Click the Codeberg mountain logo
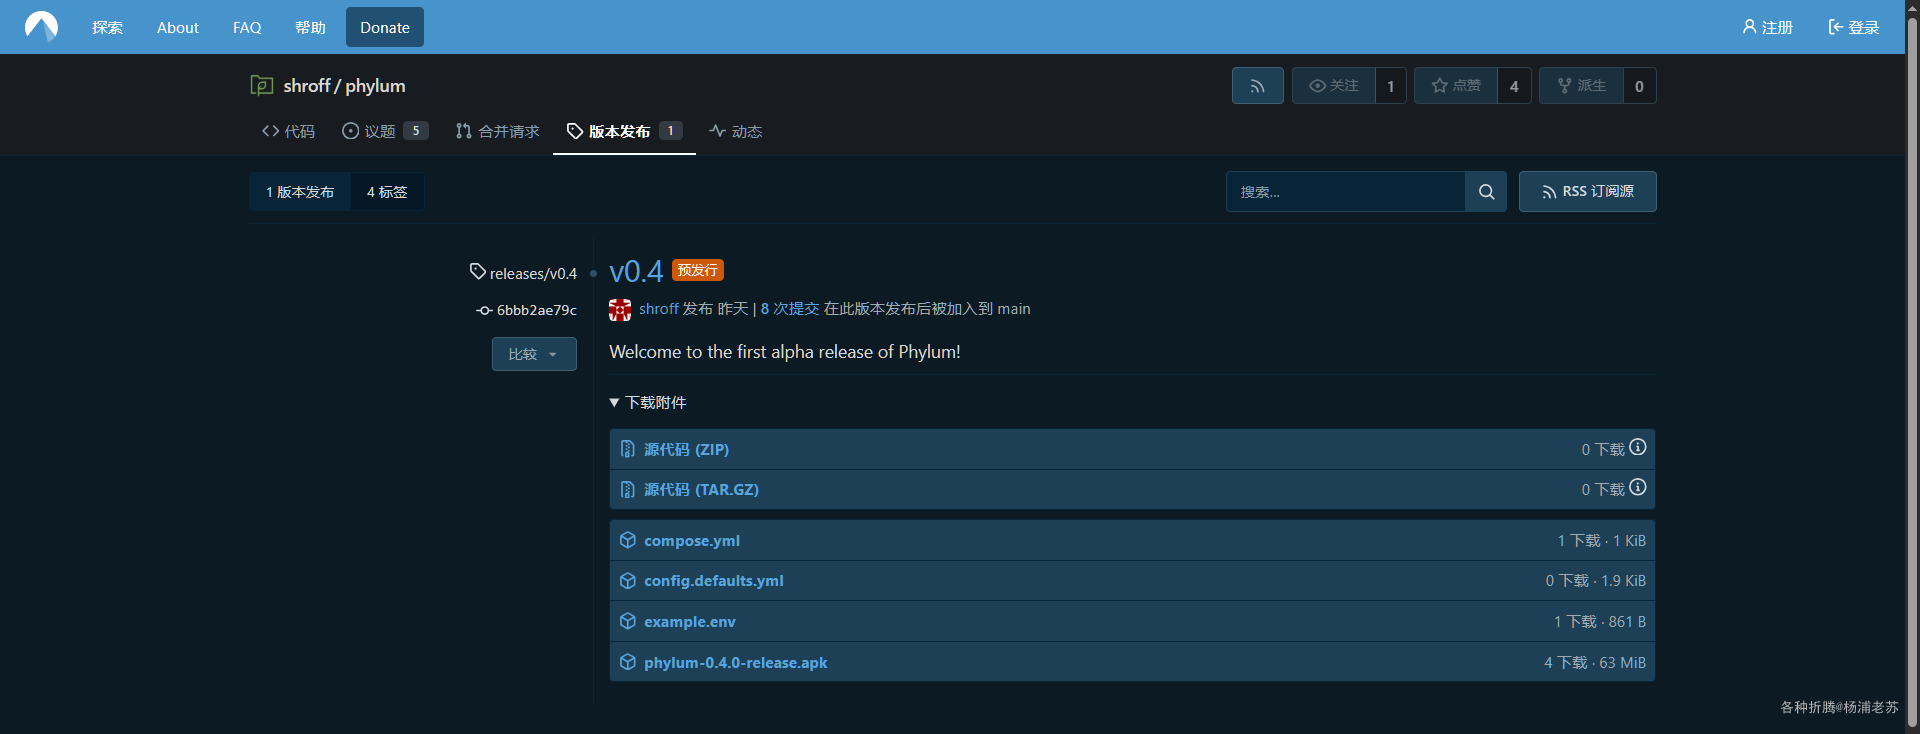 (41, 27)
